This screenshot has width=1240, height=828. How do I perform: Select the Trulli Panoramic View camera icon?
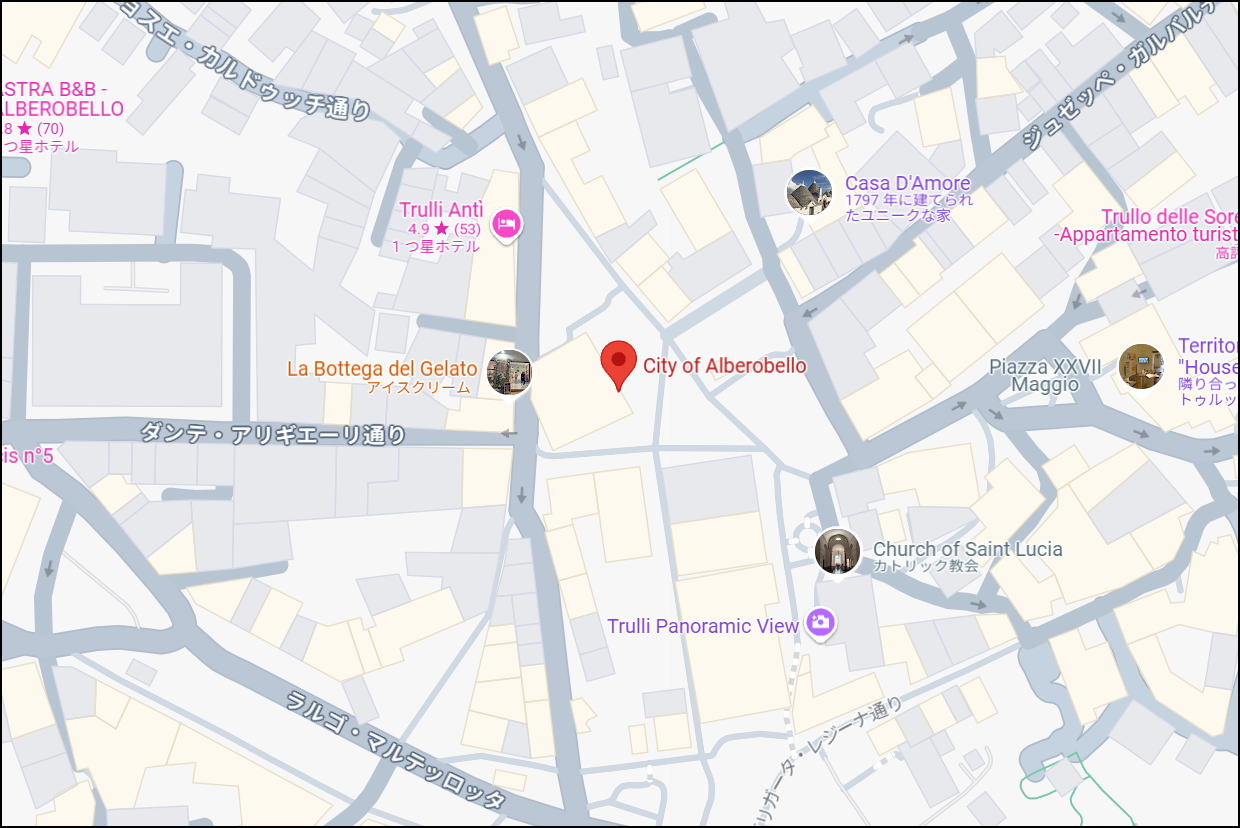click(x=821, y=622)
